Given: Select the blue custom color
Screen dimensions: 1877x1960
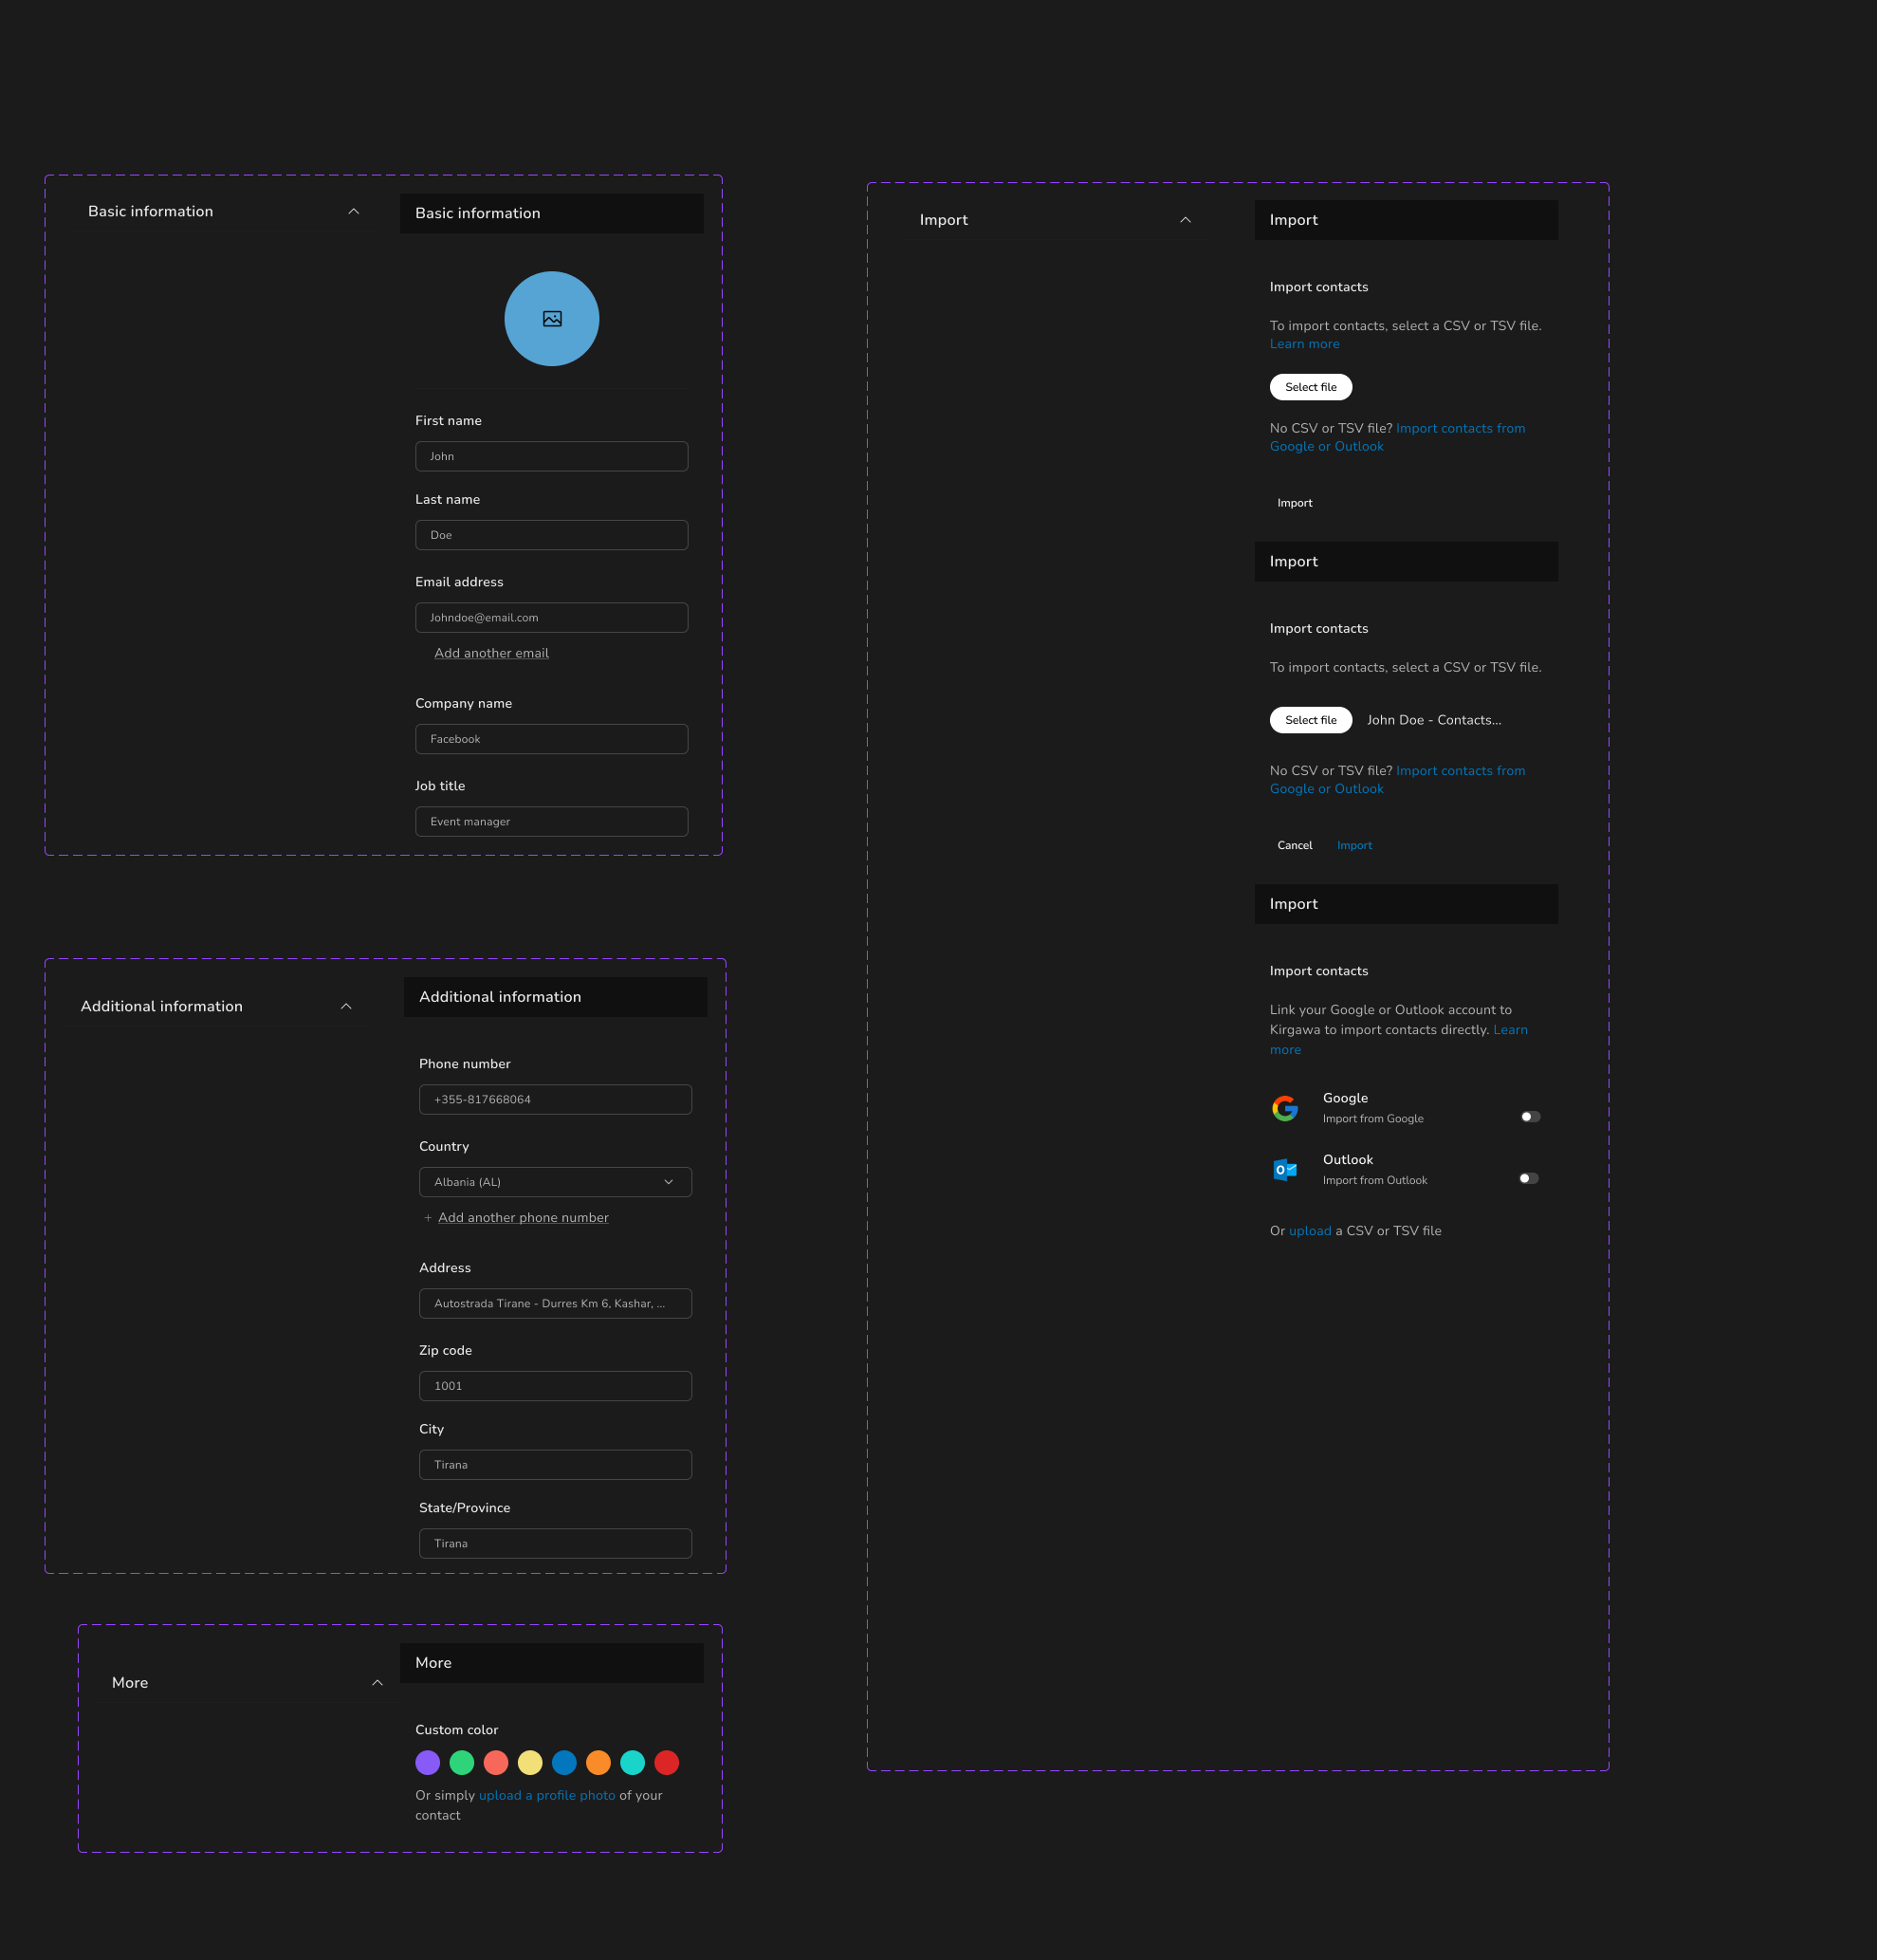Looking at the screenshot, I should [564, 1763].
